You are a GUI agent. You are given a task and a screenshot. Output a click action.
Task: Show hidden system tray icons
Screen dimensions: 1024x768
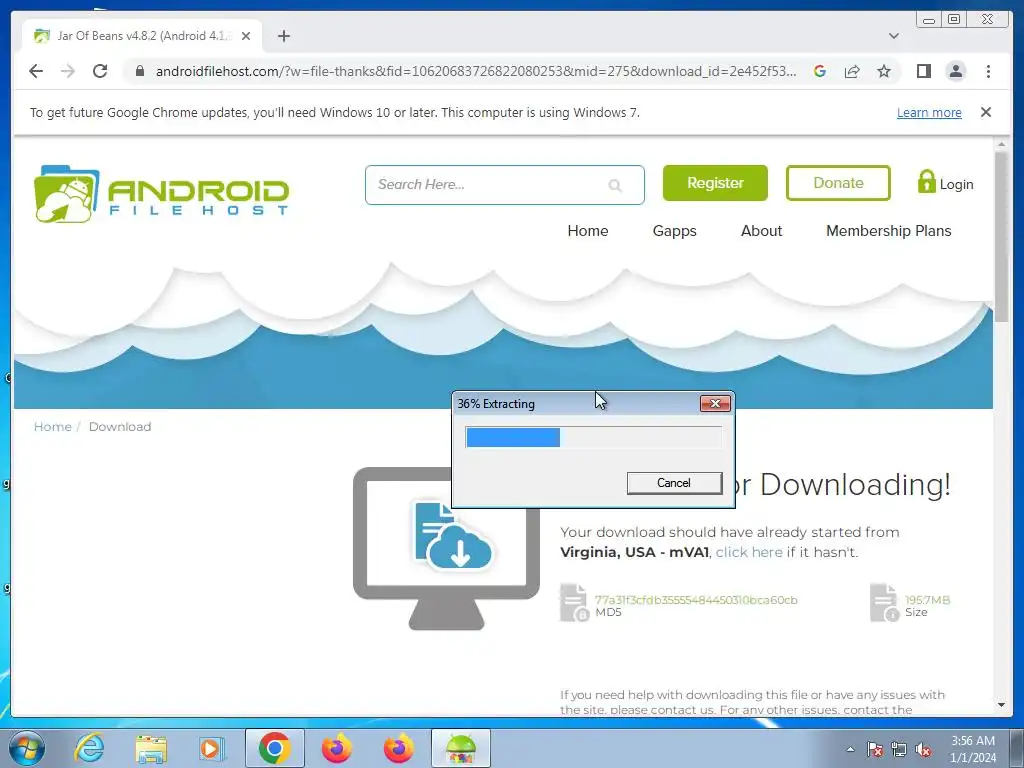point(850,749)
